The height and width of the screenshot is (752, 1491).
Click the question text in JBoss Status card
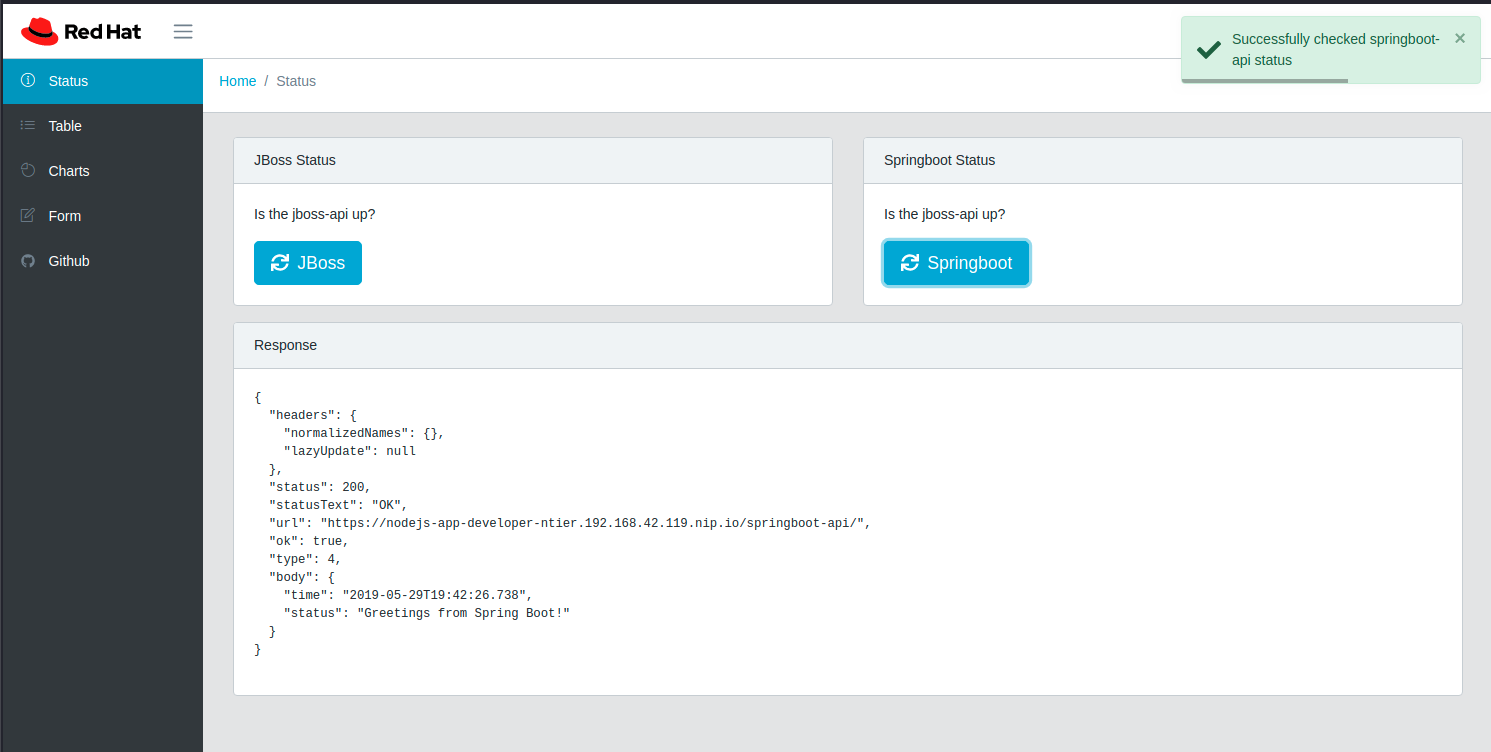click(315, 214)
